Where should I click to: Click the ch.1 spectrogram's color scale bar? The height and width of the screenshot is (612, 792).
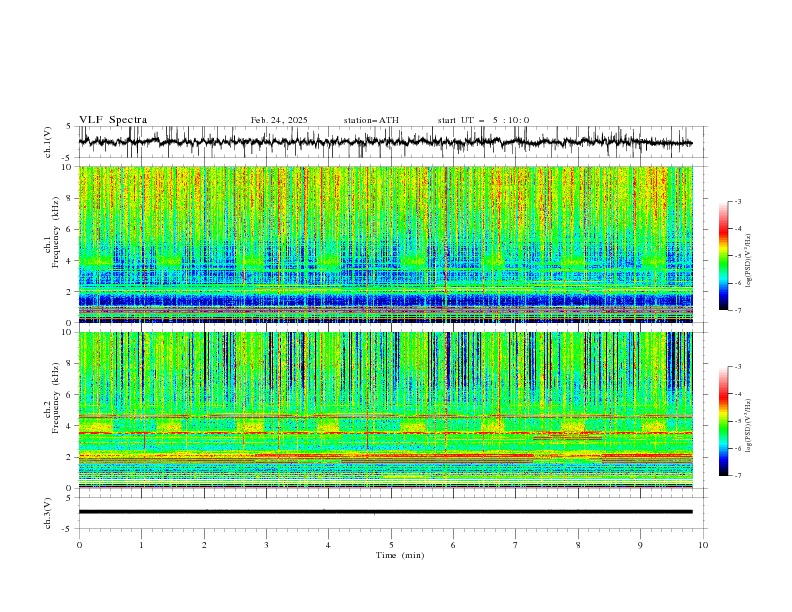723,256
